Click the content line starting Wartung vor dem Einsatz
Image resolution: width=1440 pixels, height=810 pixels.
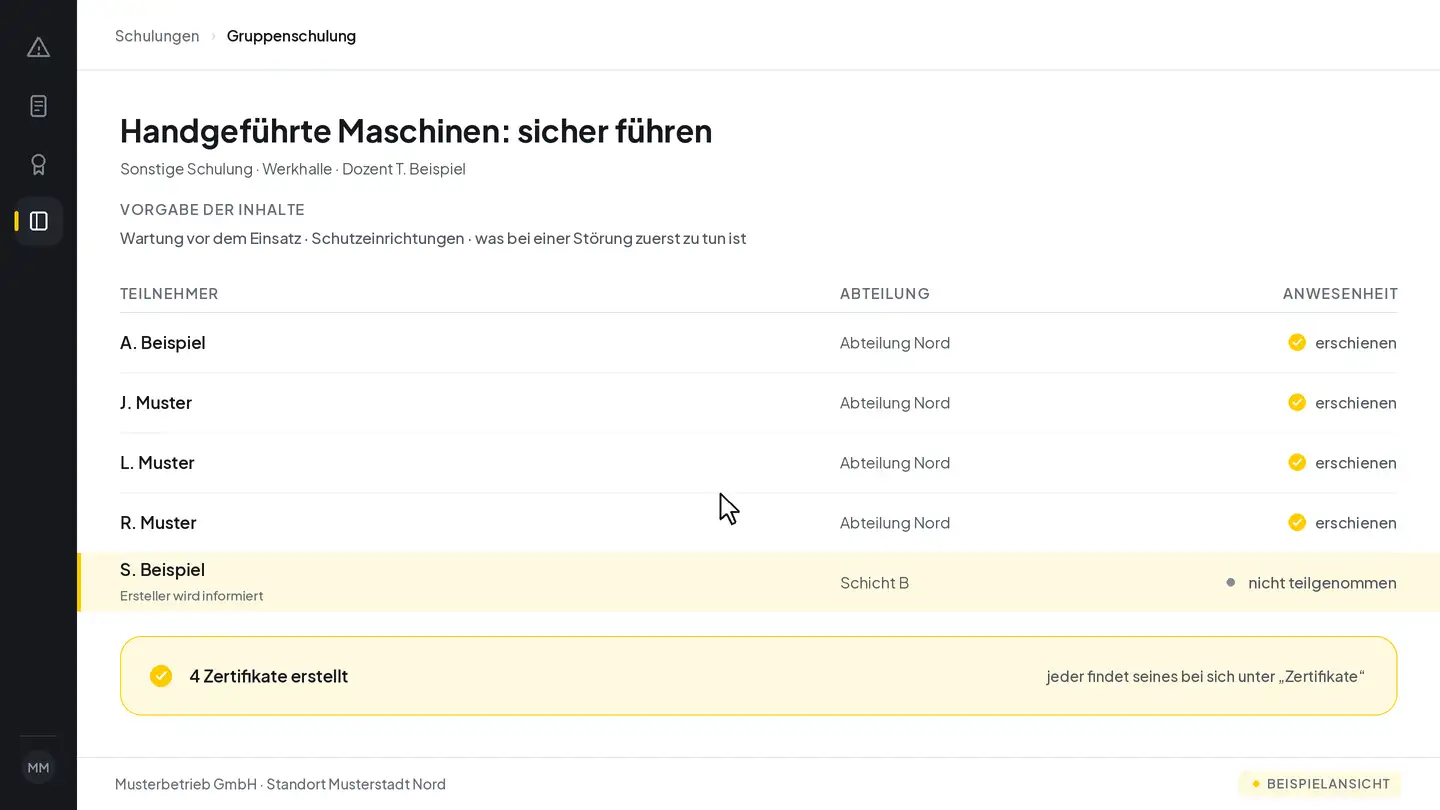[x=433, y=239]
